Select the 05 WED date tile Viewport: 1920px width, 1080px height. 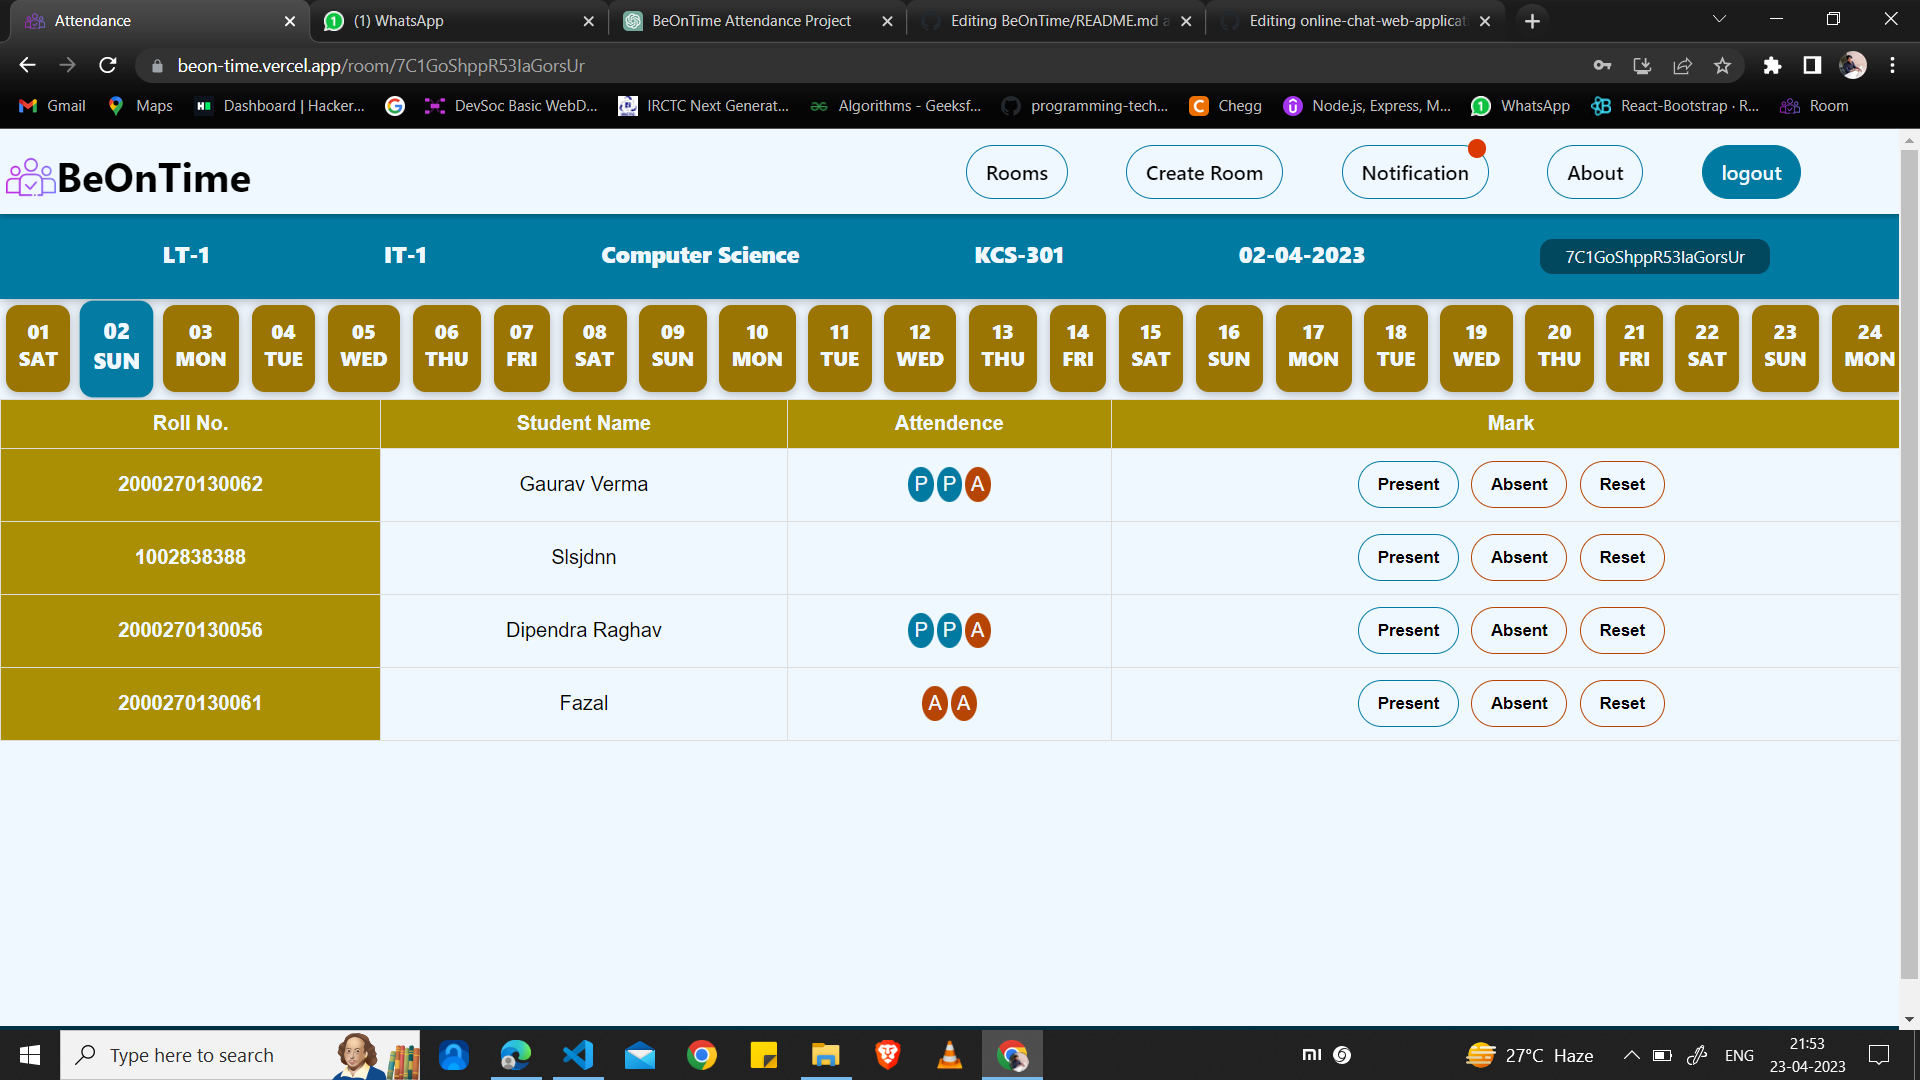(x=363, y=348)
